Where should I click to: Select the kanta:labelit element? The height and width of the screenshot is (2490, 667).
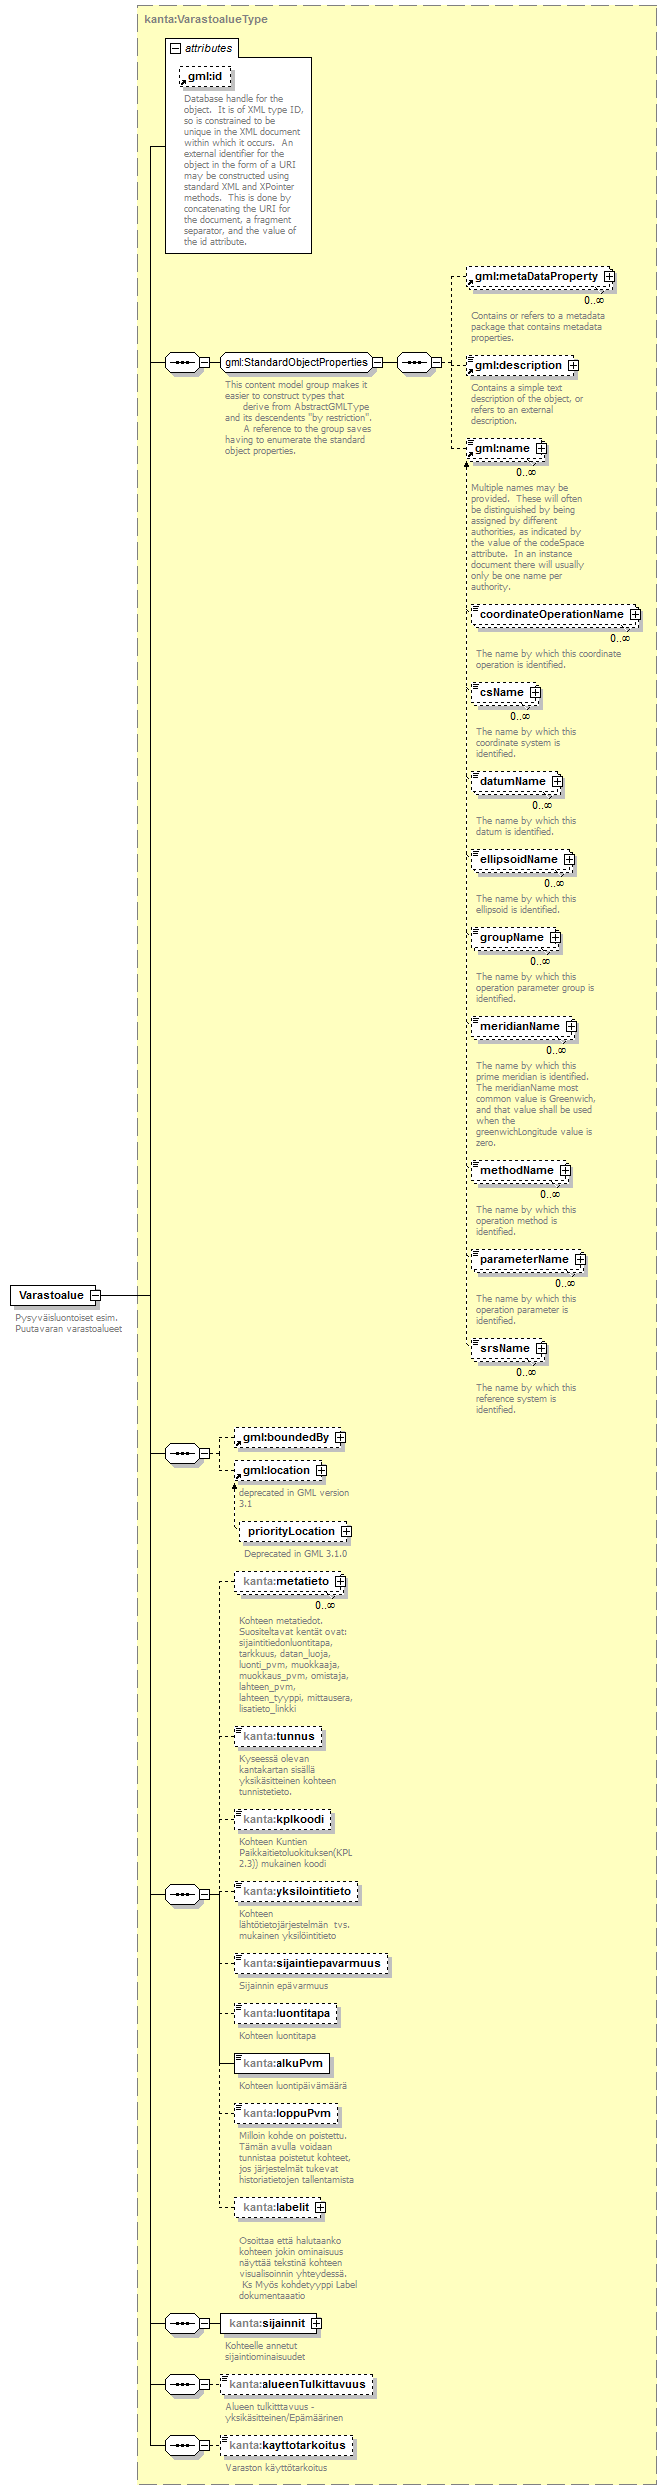[276, 2207]
